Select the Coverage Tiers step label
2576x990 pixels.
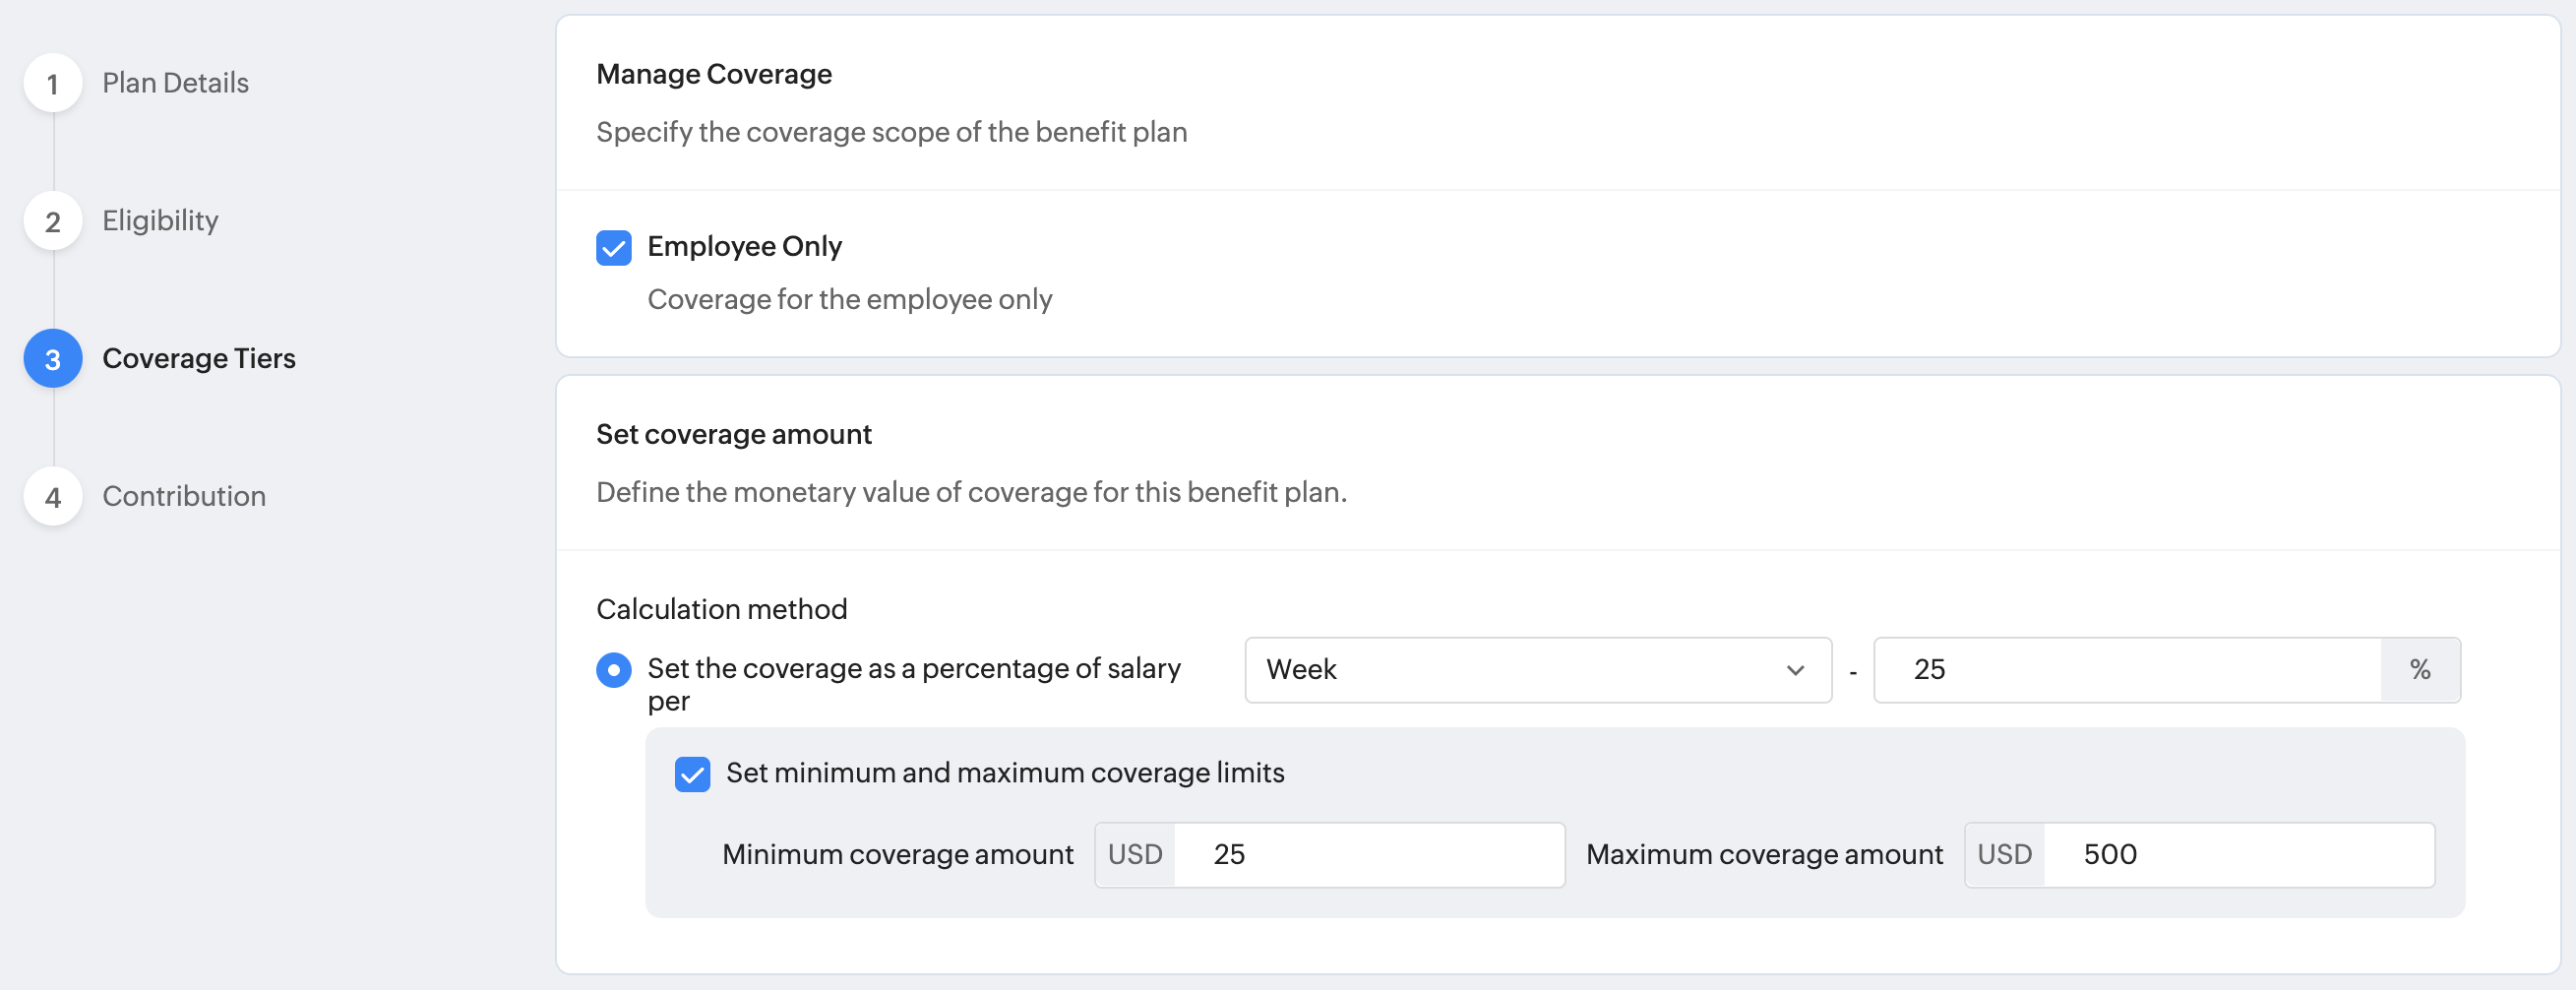coord(199,359)
